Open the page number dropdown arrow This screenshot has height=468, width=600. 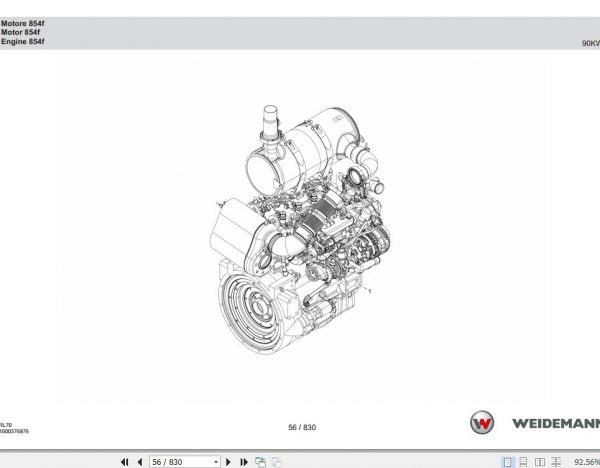(216, 462)
